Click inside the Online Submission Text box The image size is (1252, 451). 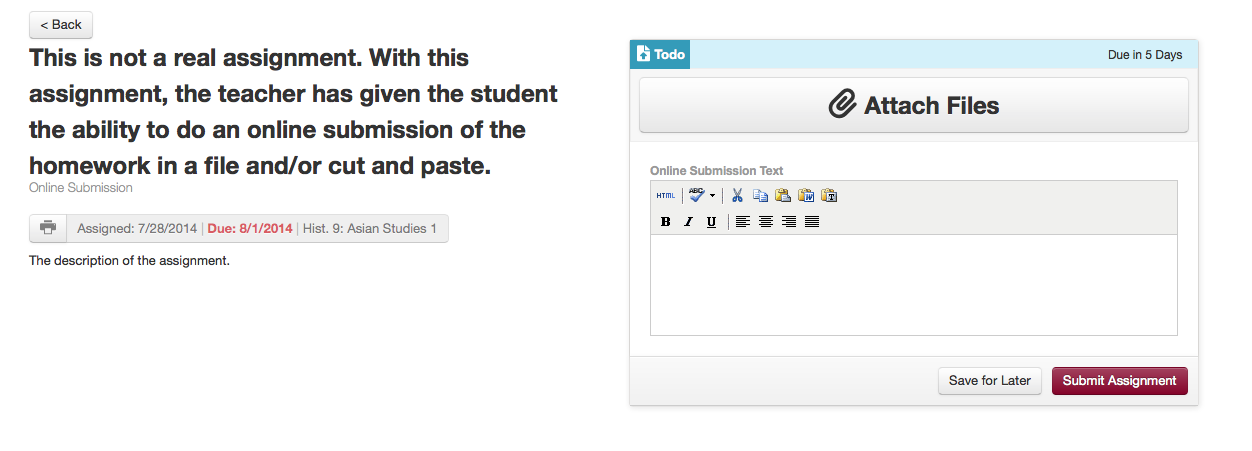(x=914, y=285)
